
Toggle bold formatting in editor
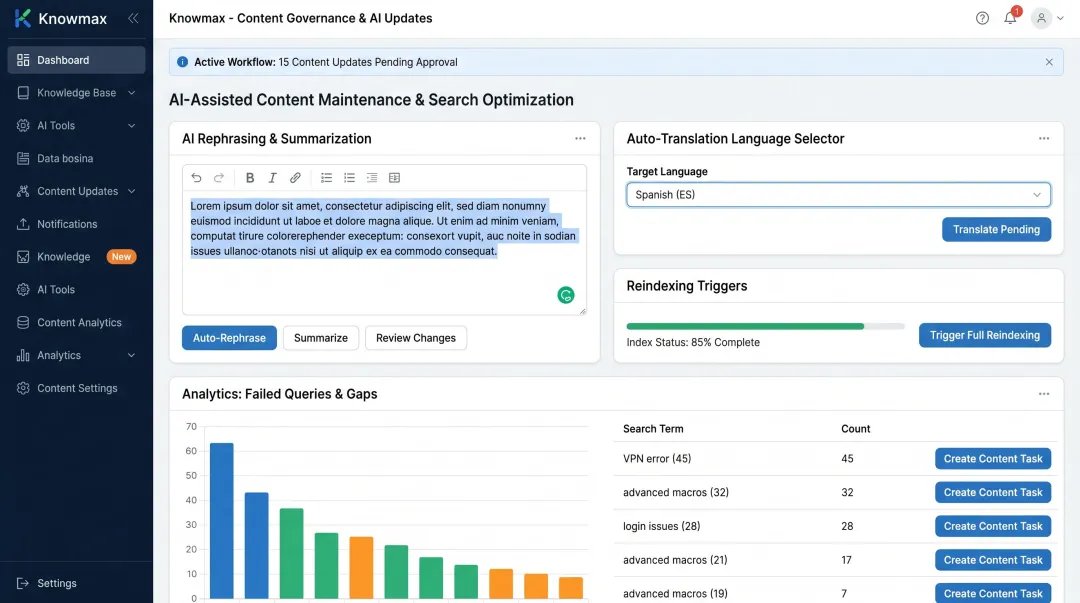click(250, 178)
